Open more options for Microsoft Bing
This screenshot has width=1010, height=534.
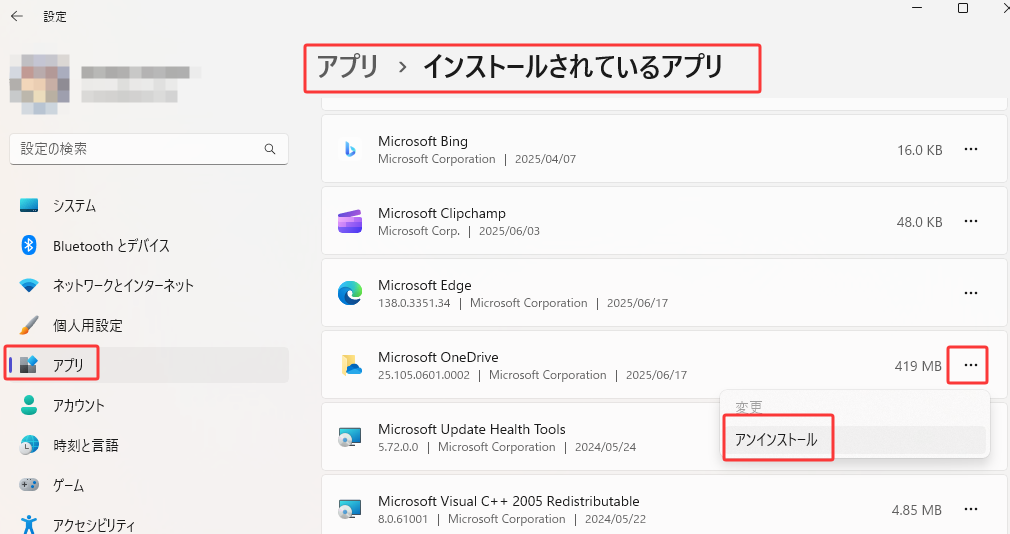[x=971, y=149]
